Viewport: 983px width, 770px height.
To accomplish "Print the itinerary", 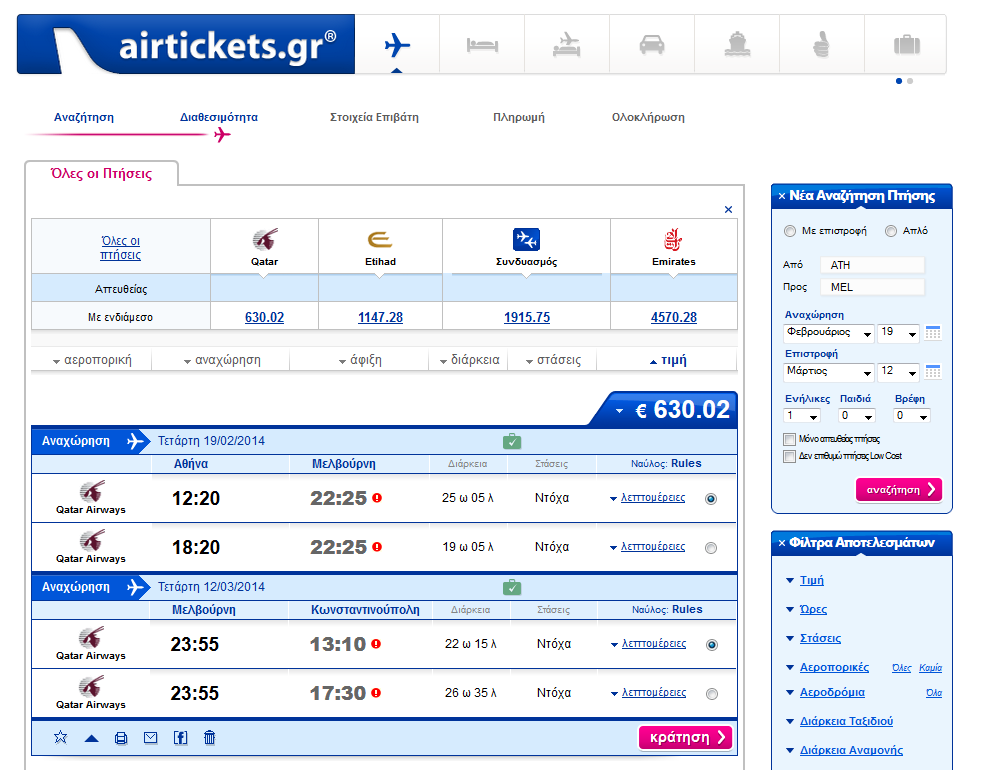I will tap(121, 738).
